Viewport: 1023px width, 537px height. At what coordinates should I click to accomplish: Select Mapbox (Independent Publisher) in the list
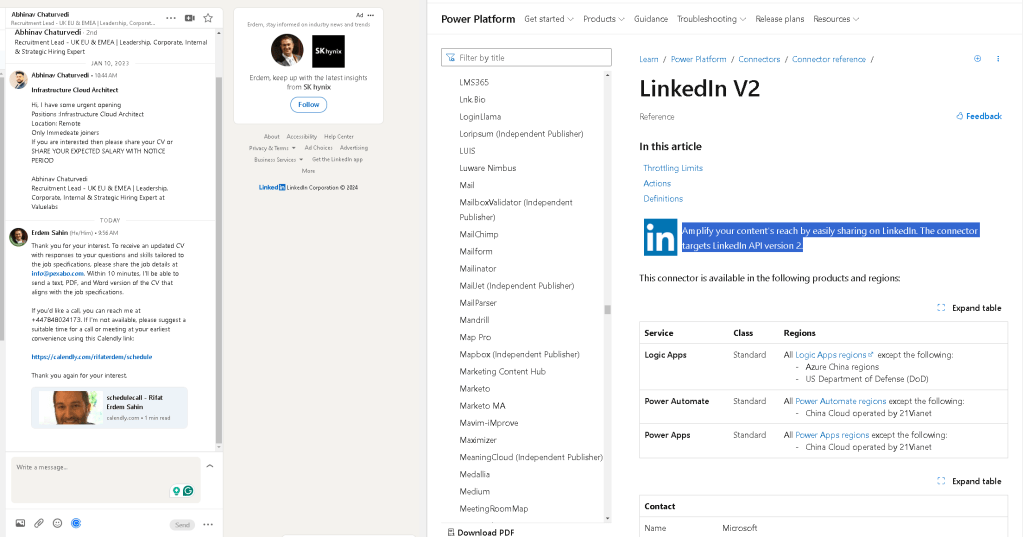[519, 354]
